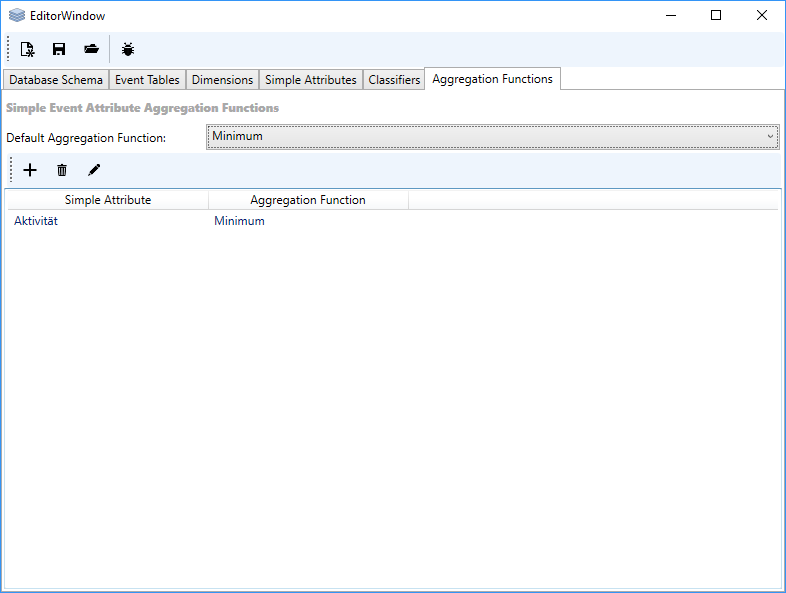Add a new aggregation function entry
This screenshot has height=593, width=786.
(30, 170)
